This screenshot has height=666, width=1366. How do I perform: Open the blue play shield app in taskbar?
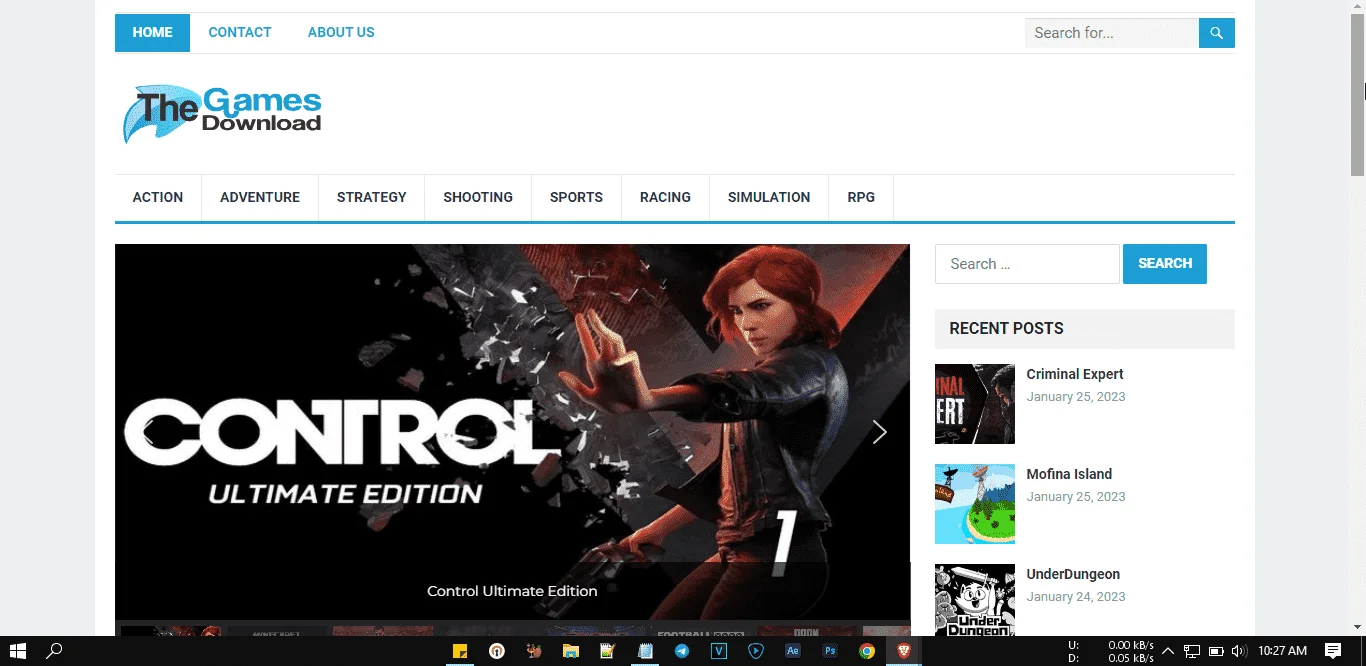pos(755,651)
